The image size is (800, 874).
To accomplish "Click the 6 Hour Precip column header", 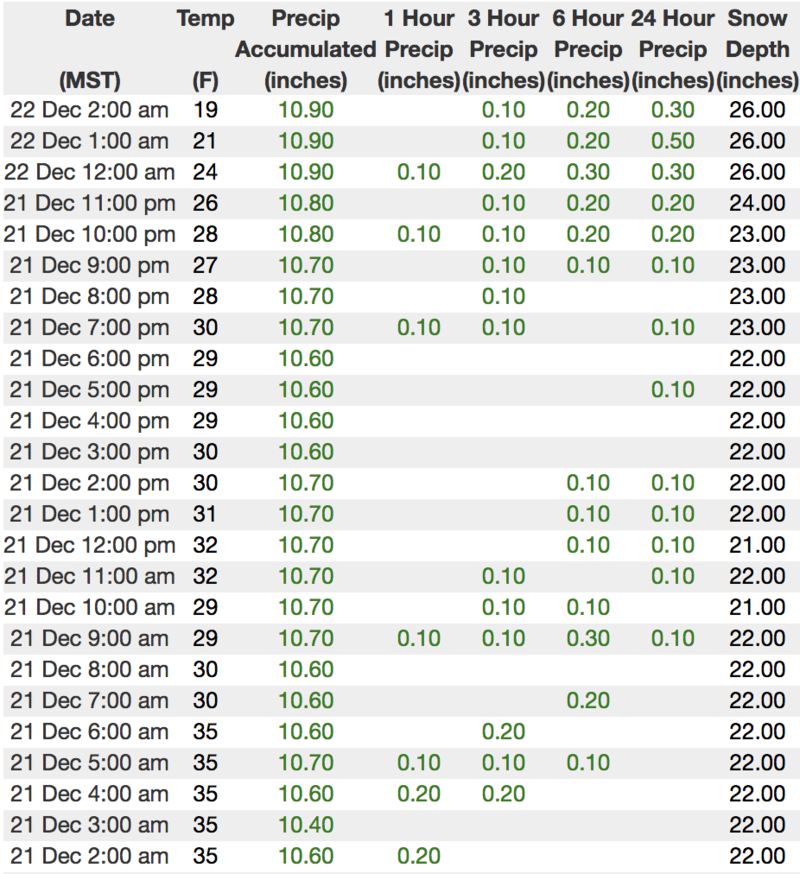I will (x=588, y=49).
